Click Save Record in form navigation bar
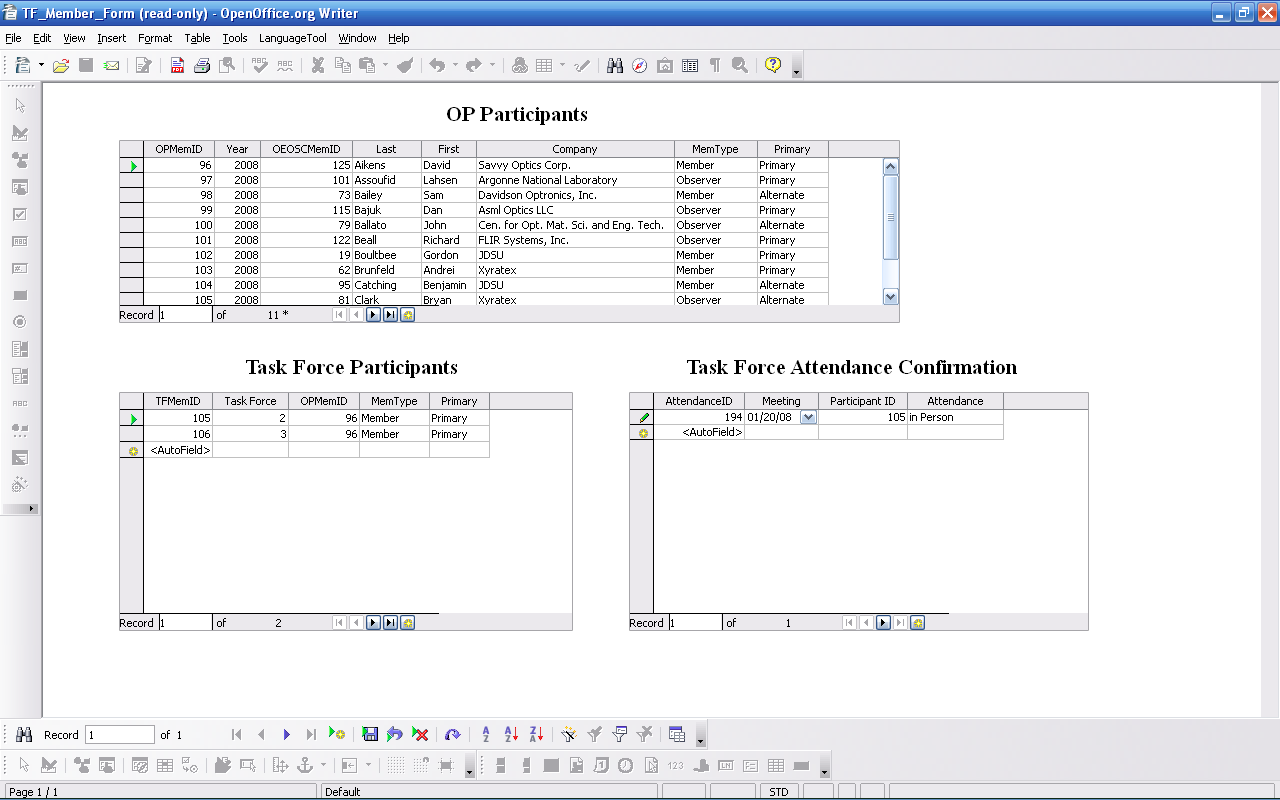This screenshot has width=1280, height=800. click(370, 735)
